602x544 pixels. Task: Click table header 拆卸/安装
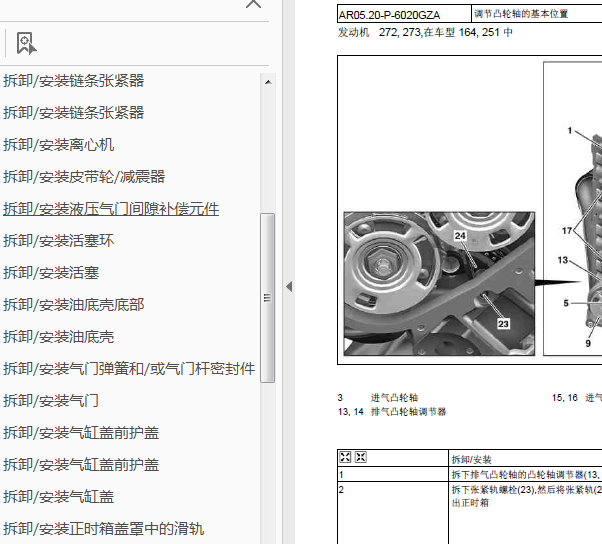471,460
